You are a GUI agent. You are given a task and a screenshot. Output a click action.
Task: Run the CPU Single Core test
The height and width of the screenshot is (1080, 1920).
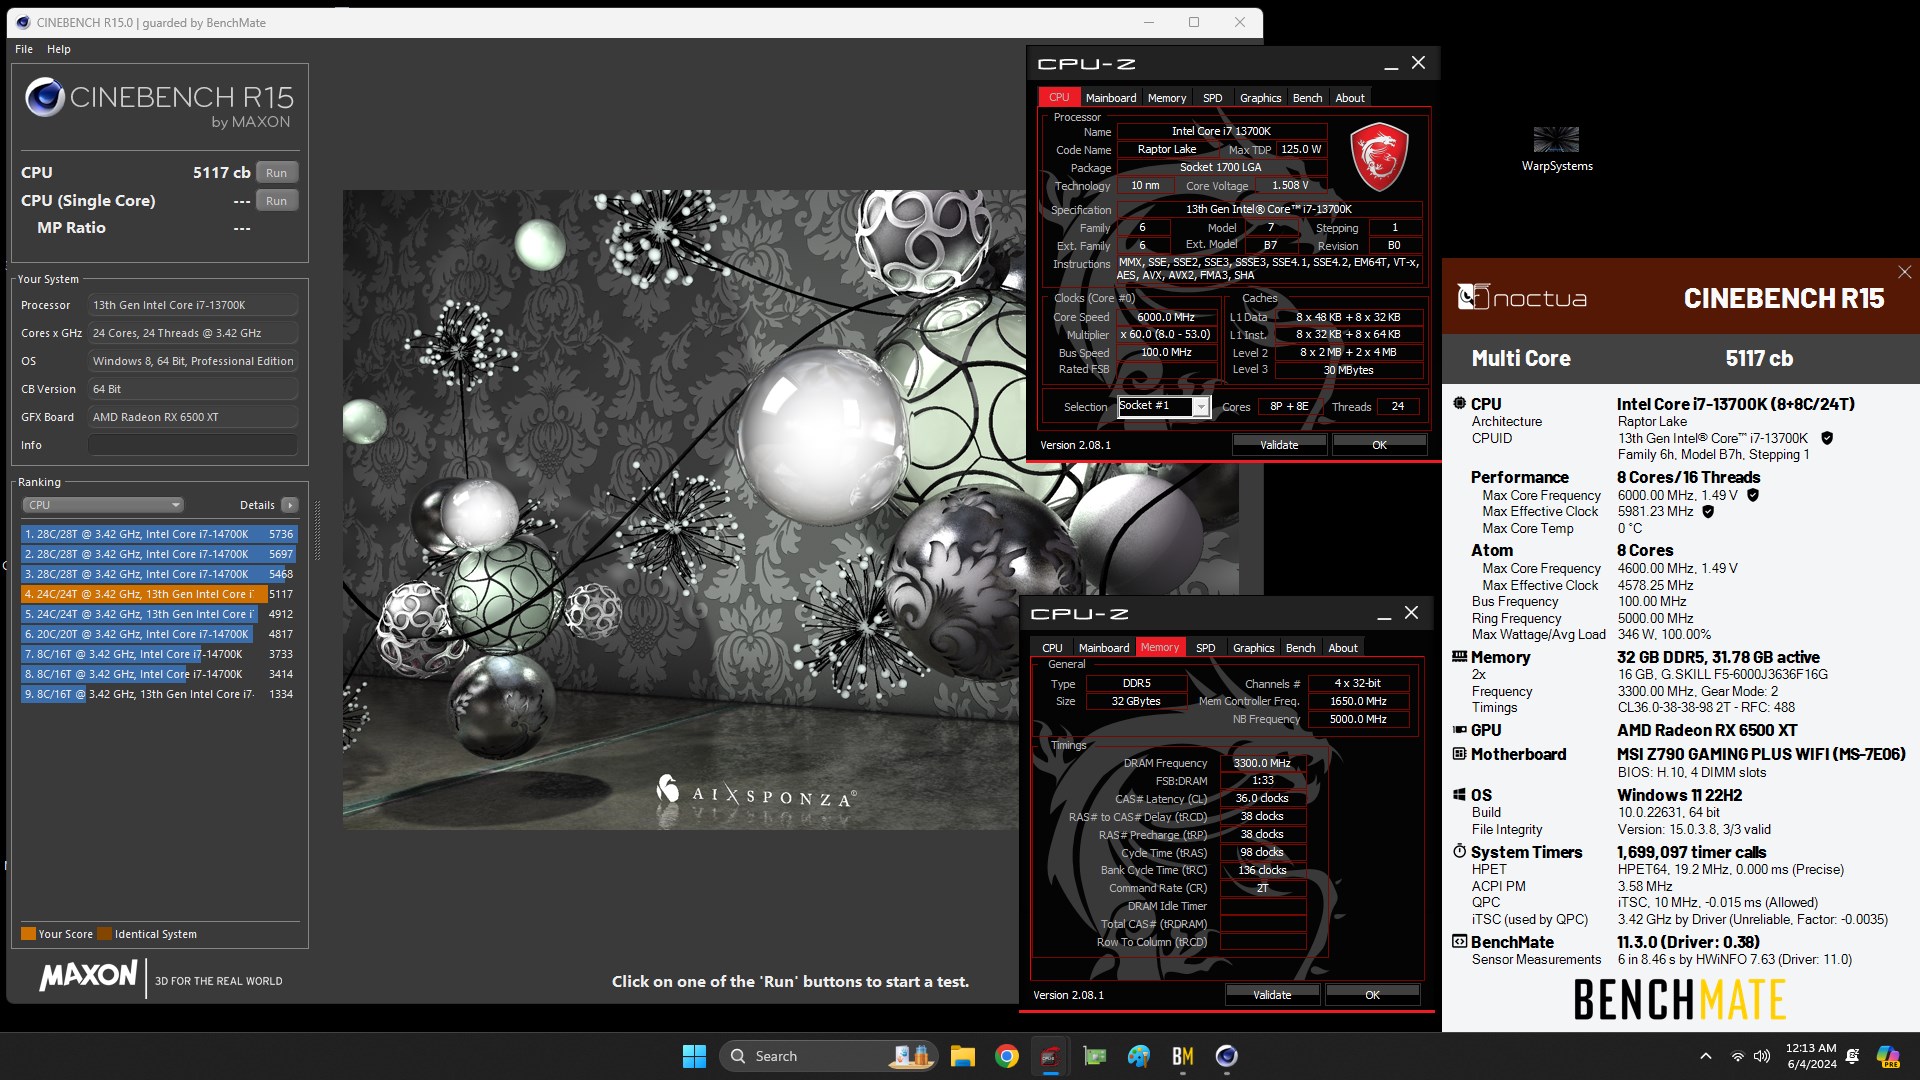tap(277, 201)
